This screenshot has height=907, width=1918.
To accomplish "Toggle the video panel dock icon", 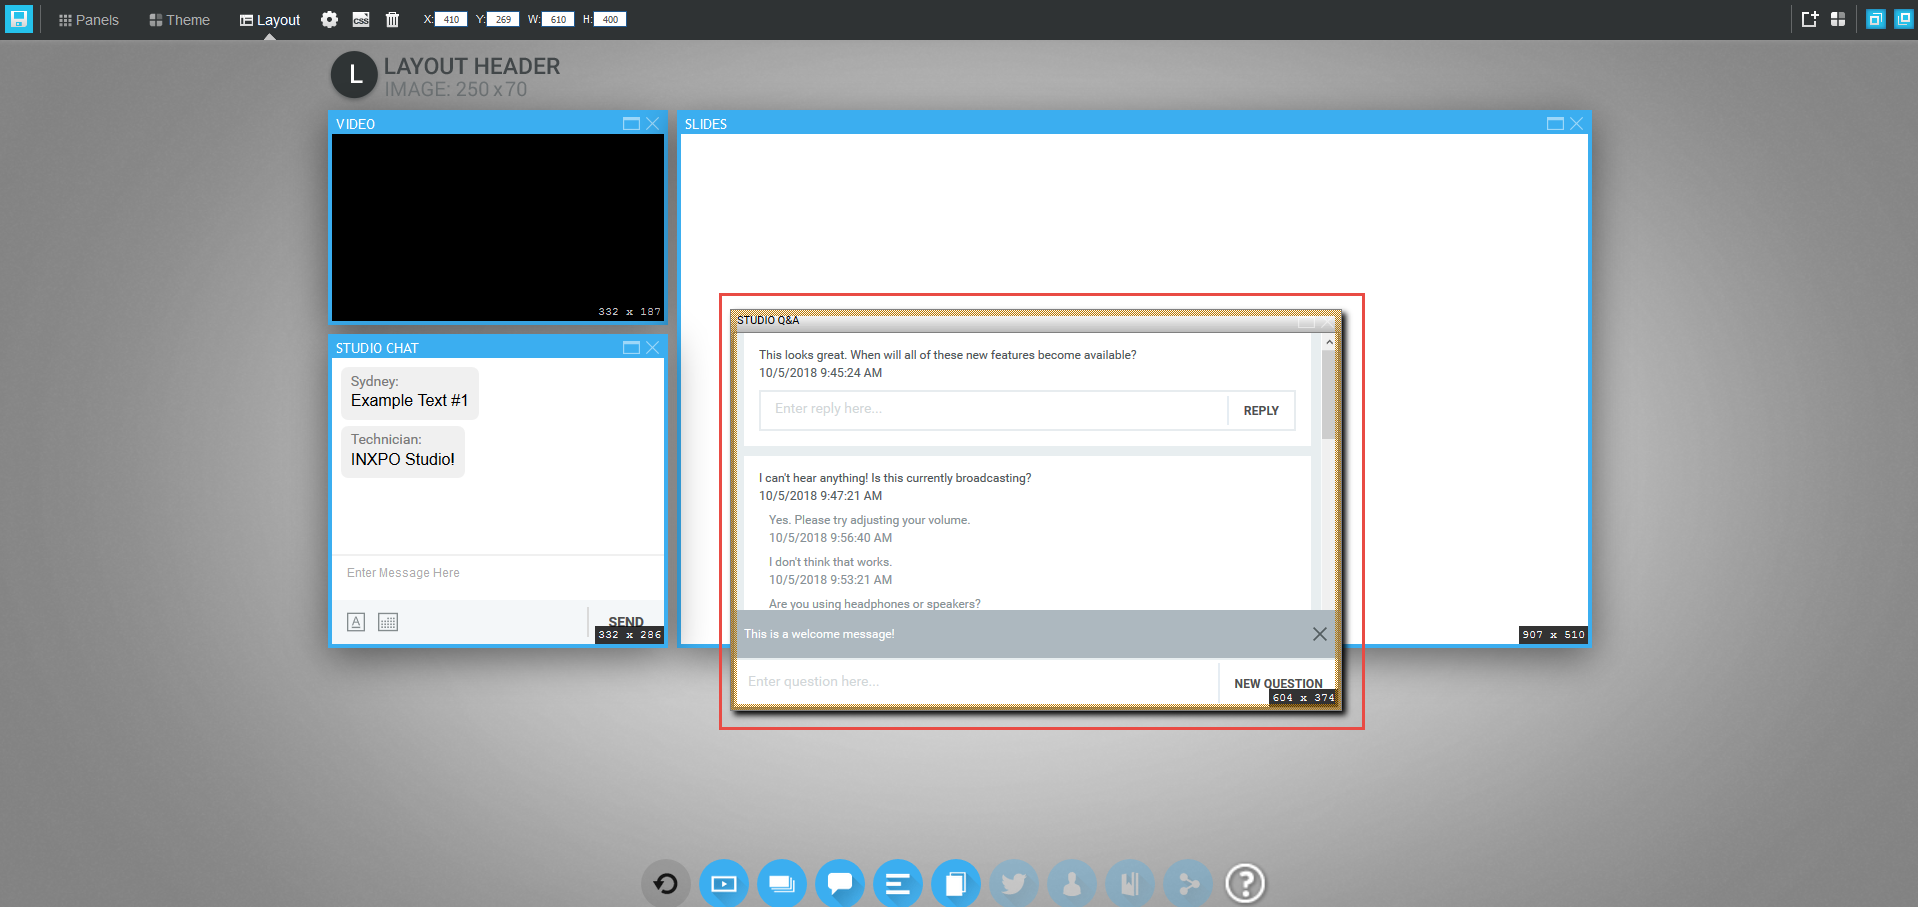I will coord(724,884).
